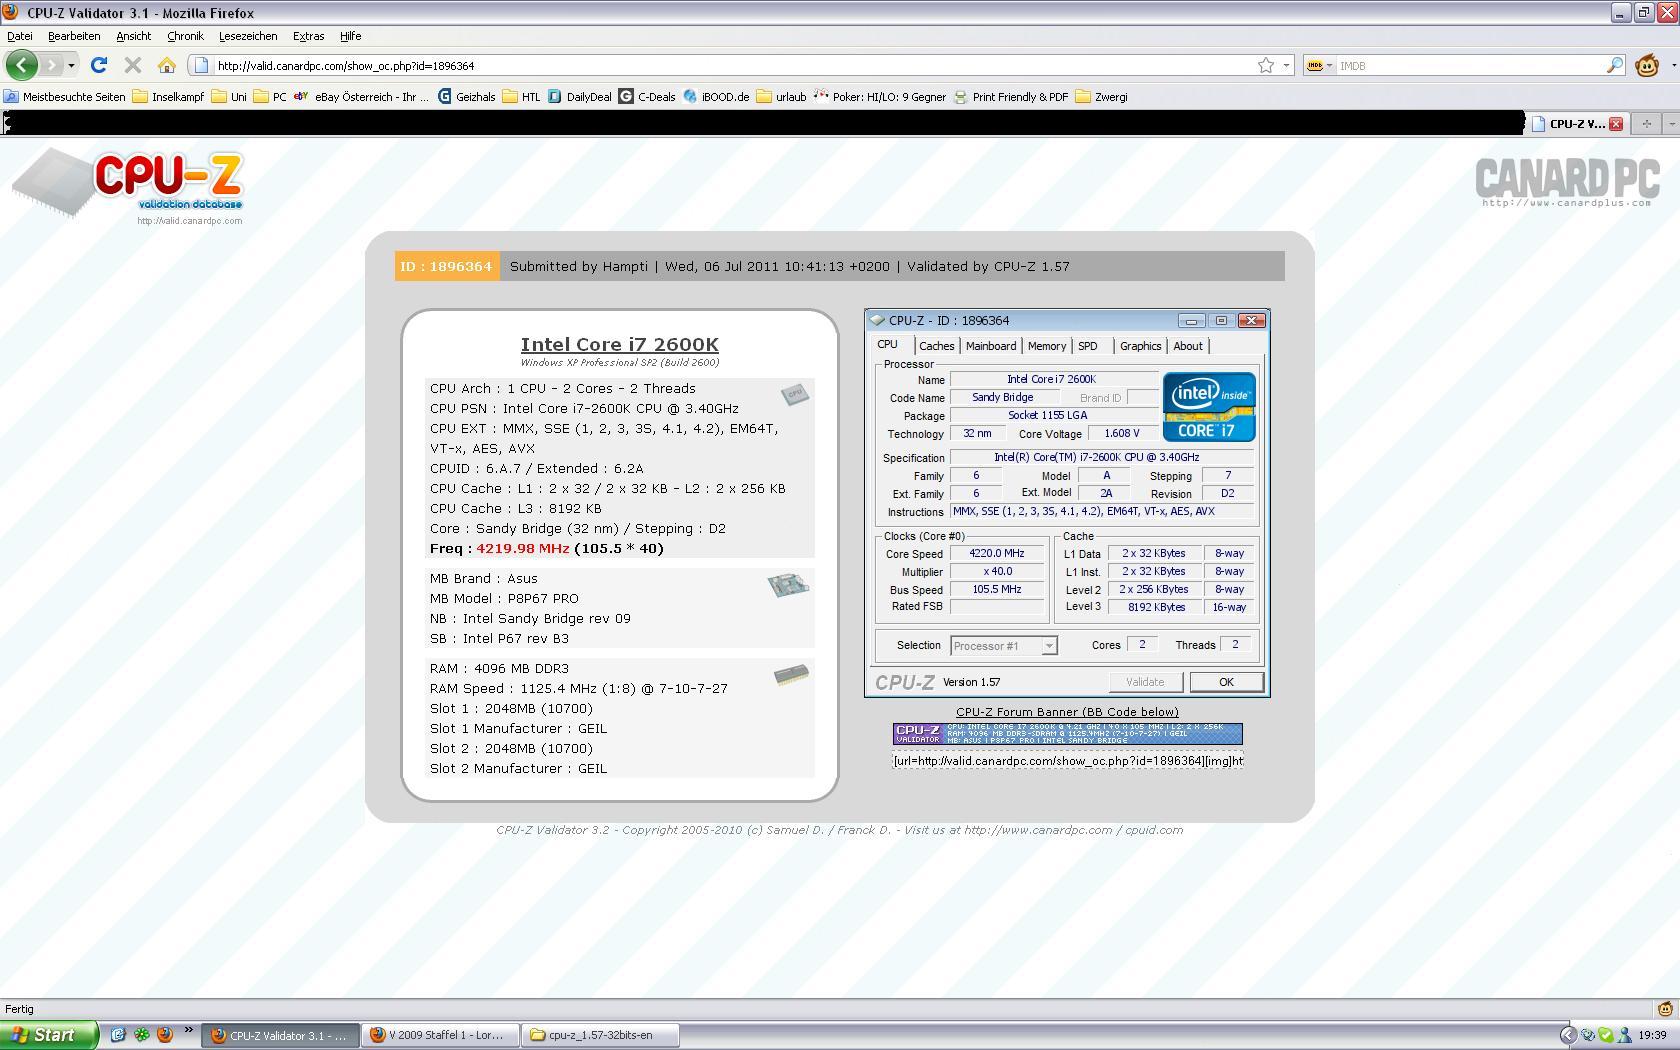
Task: Open the Extras menu
Action: (308, 36)
